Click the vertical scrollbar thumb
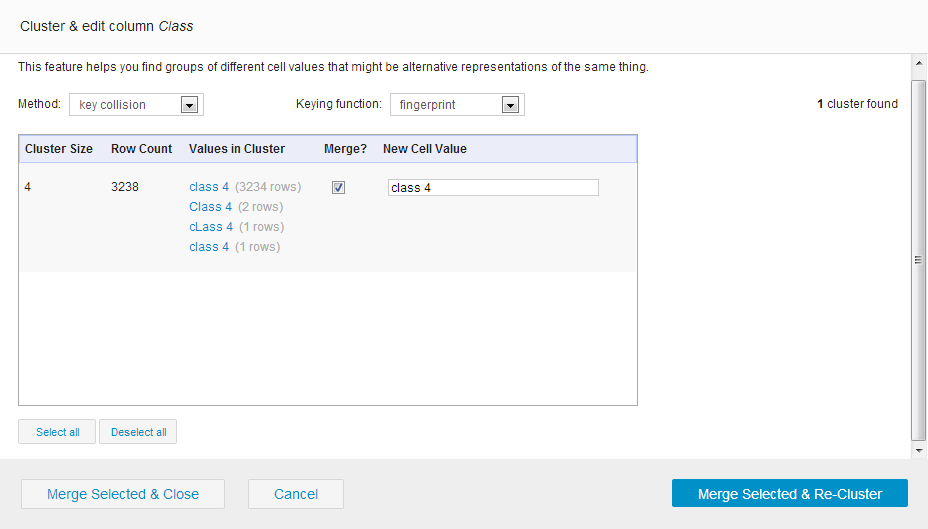The width and height of the screenshot is (928, 529). coord(919,260)
